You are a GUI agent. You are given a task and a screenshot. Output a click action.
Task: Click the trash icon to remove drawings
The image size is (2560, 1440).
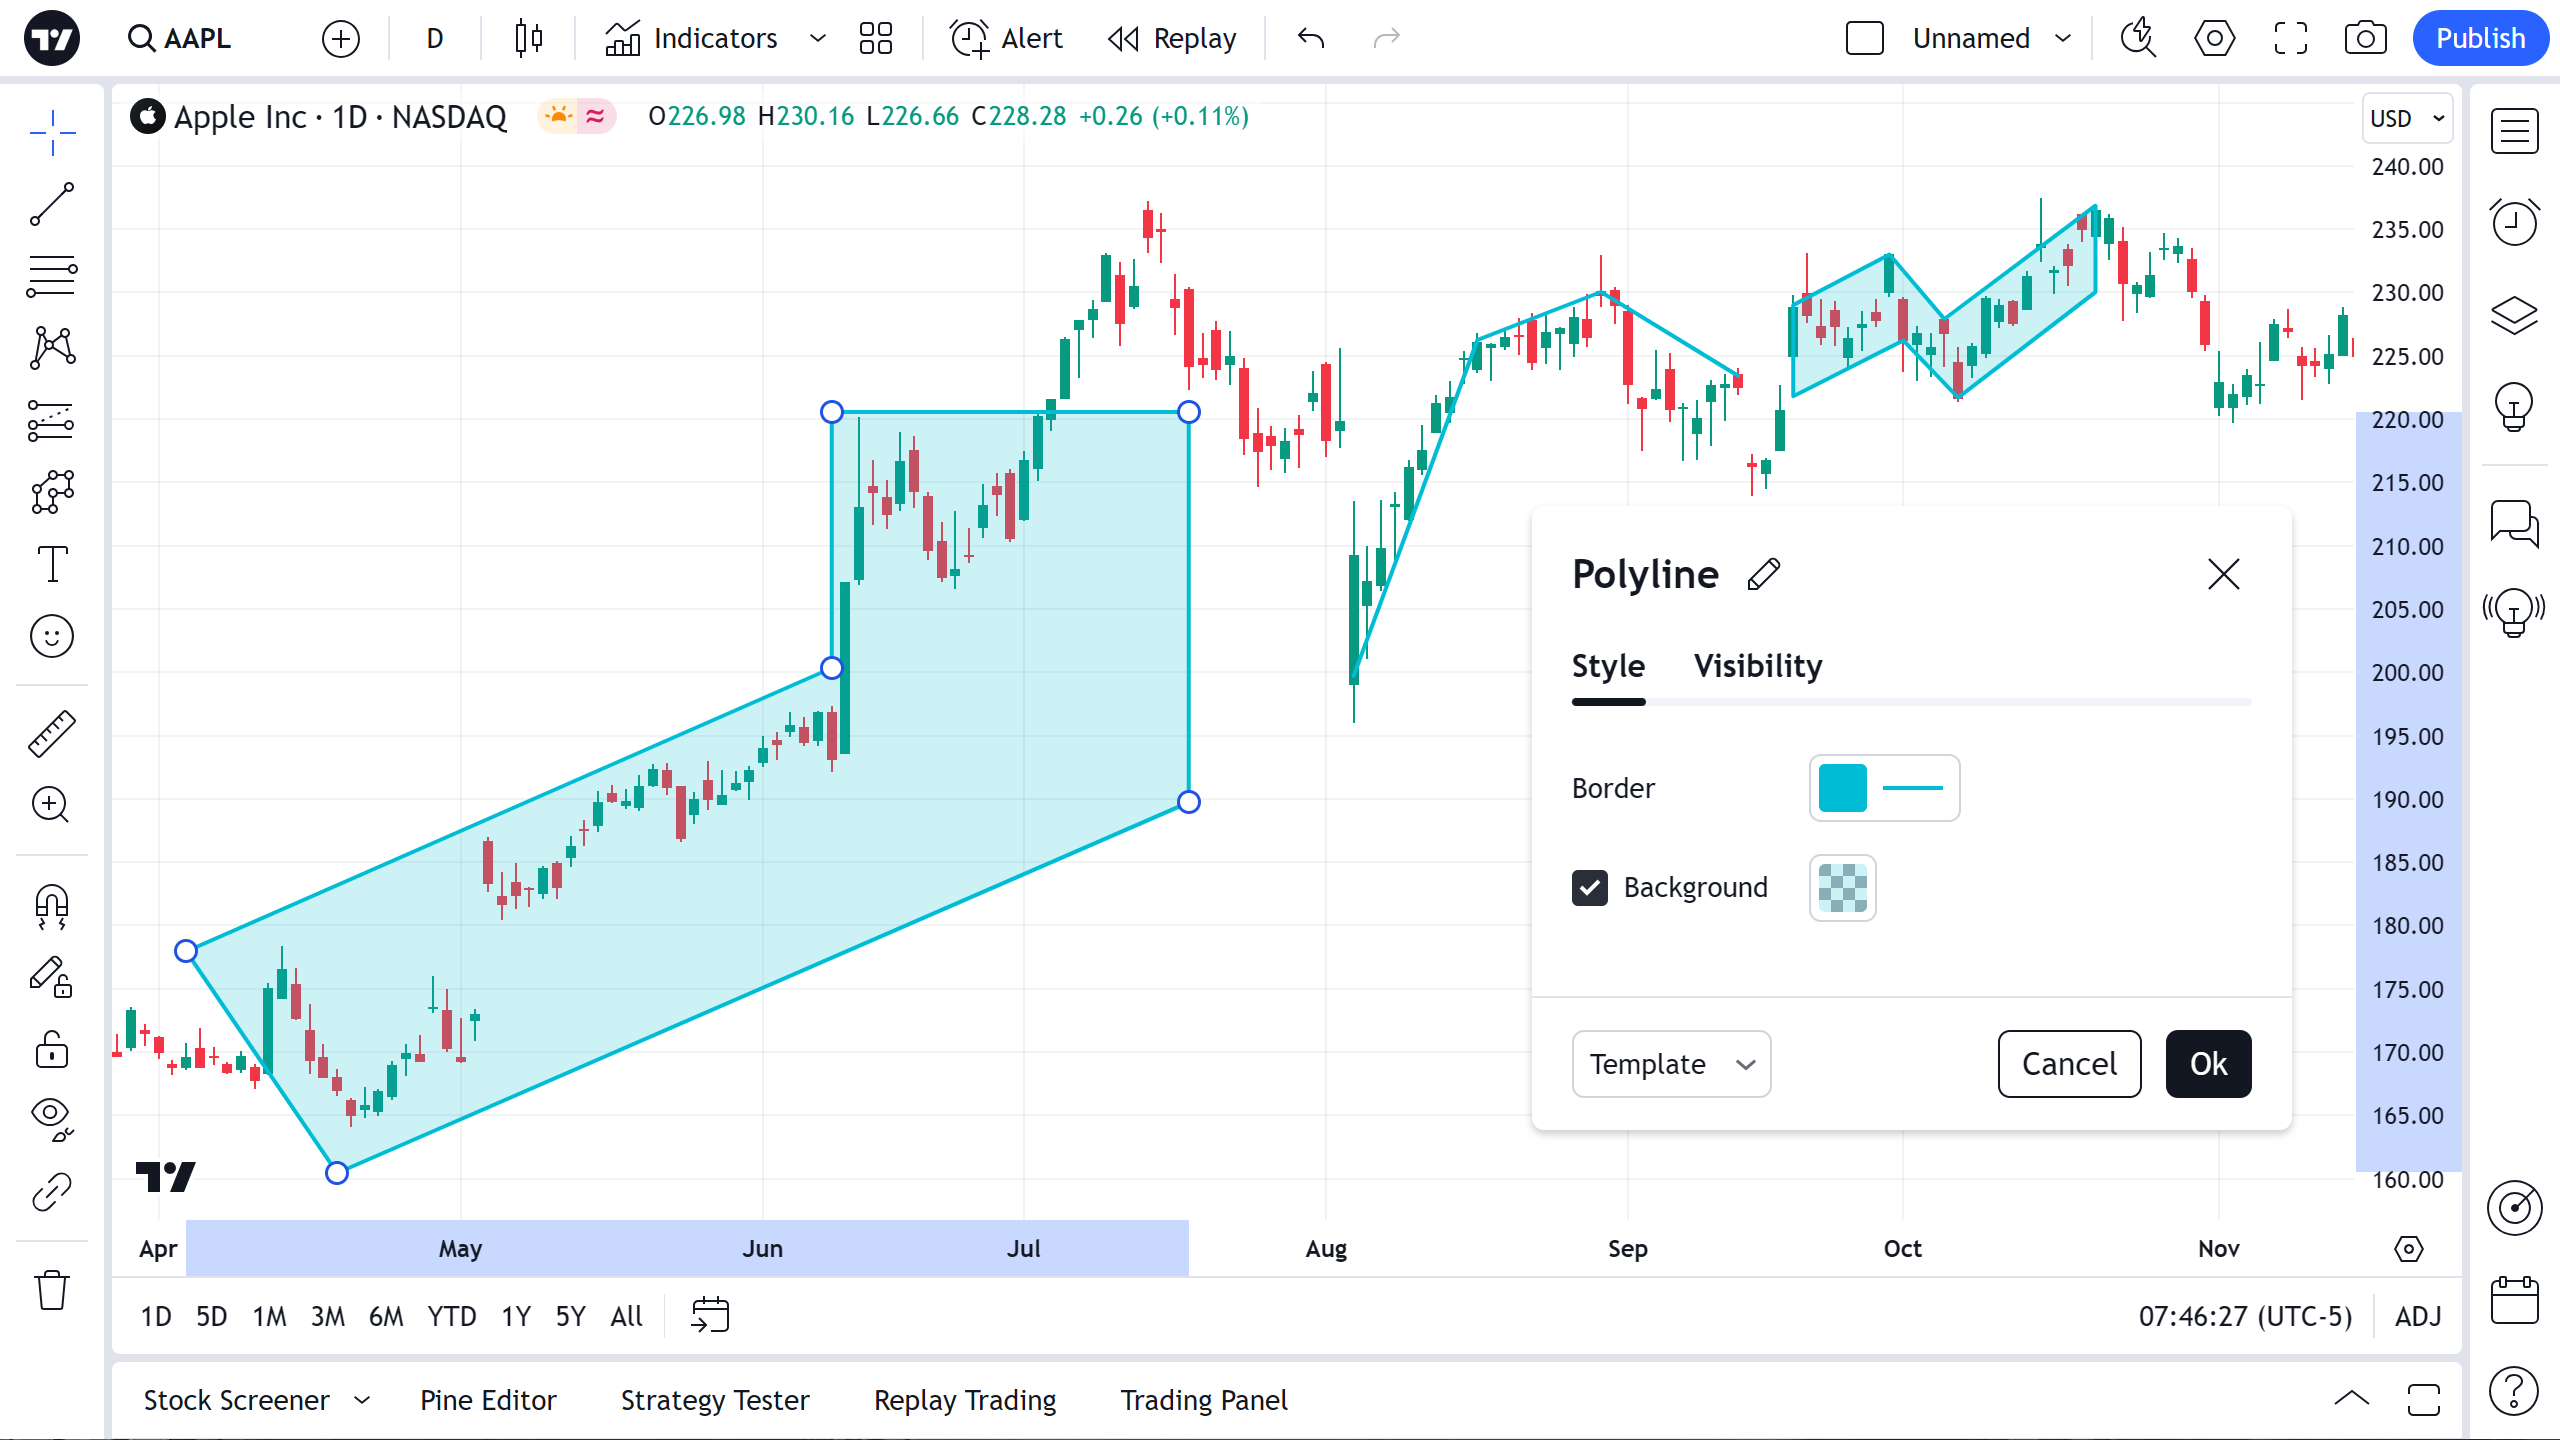click(x=52, y=1290)
